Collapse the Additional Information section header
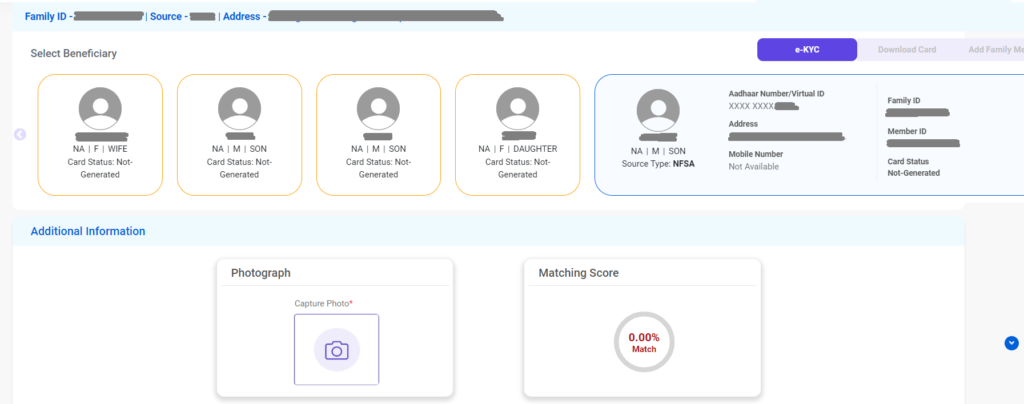Viewport: 1024px width, 404px height. [88, 231]
